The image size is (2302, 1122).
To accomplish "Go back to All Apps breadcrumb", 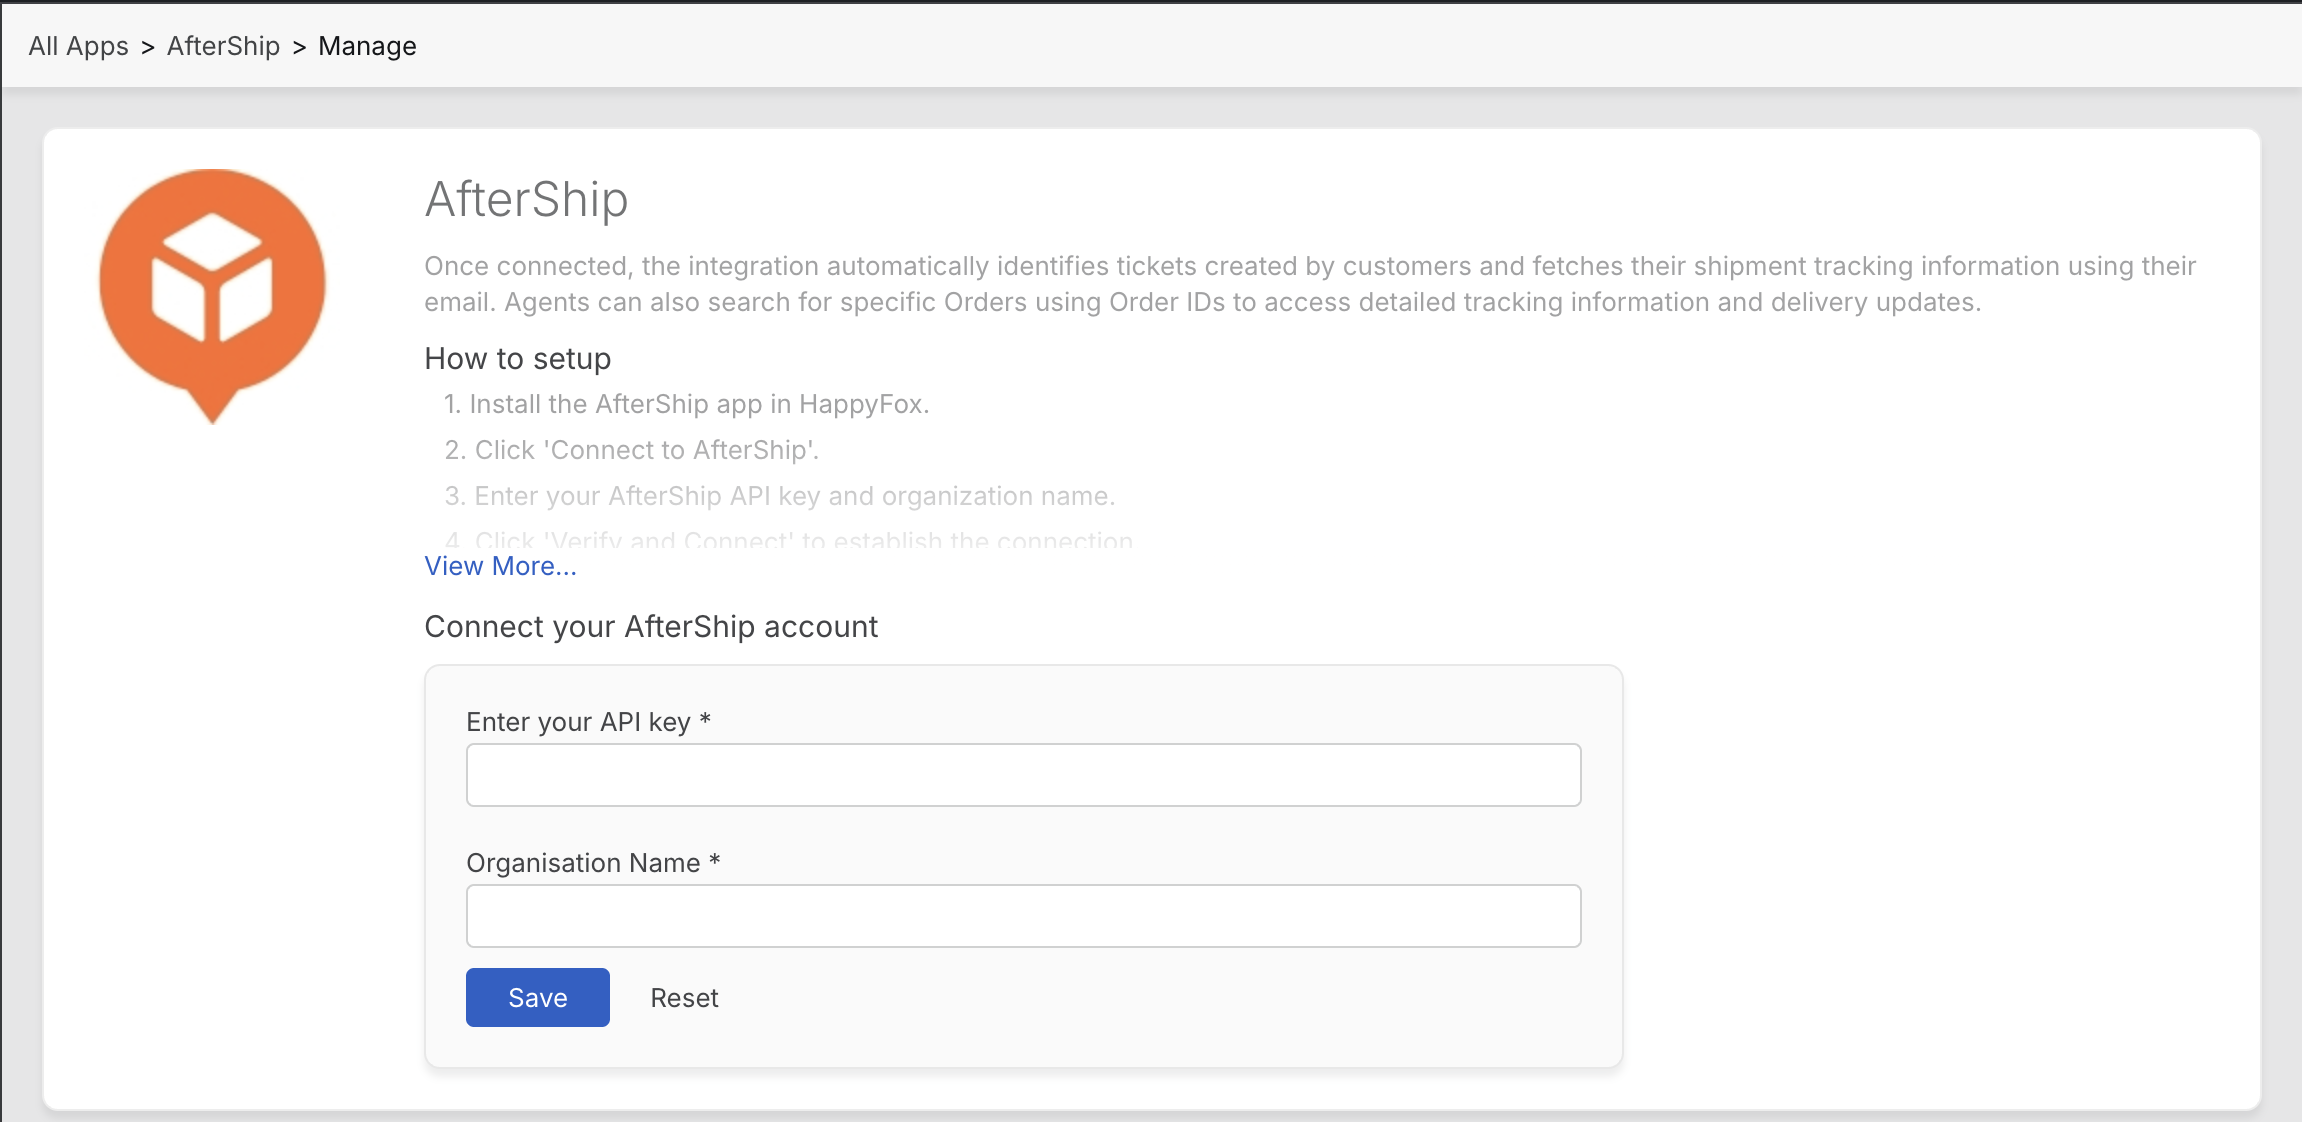I will 78,46.
